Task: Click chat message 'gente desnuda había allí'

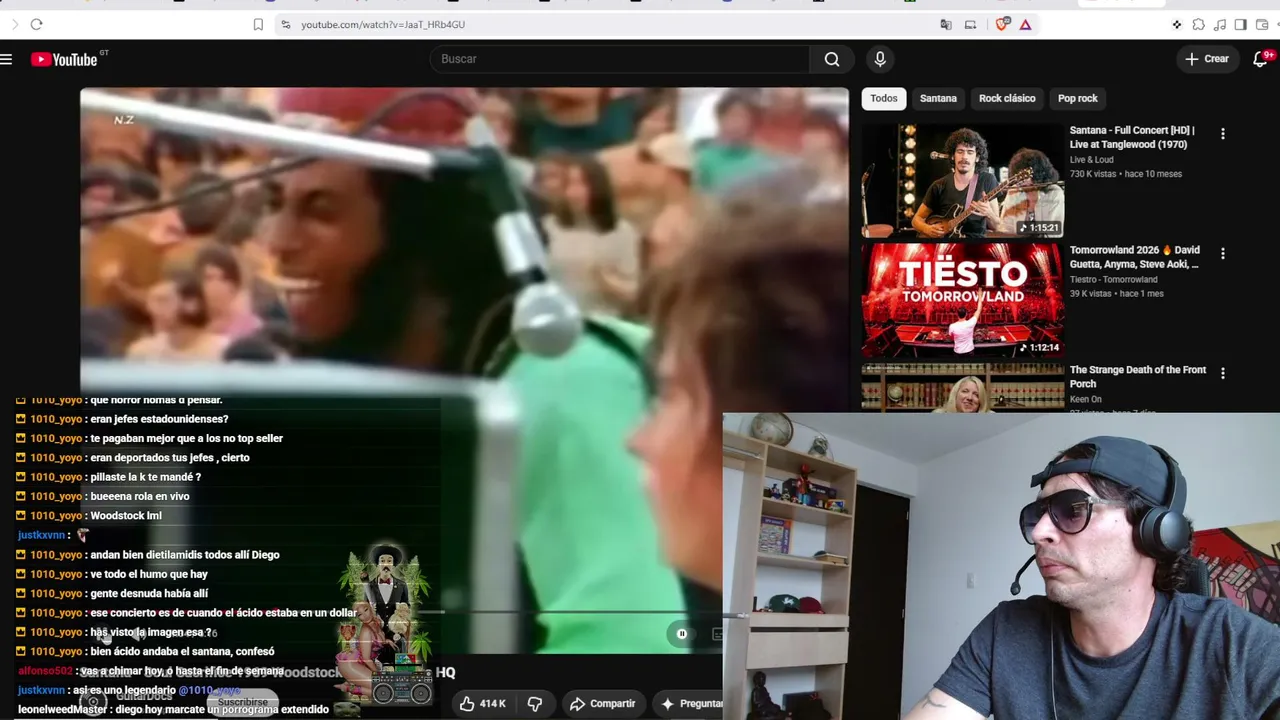Action: pyautogui.click(x=149, y=594)
